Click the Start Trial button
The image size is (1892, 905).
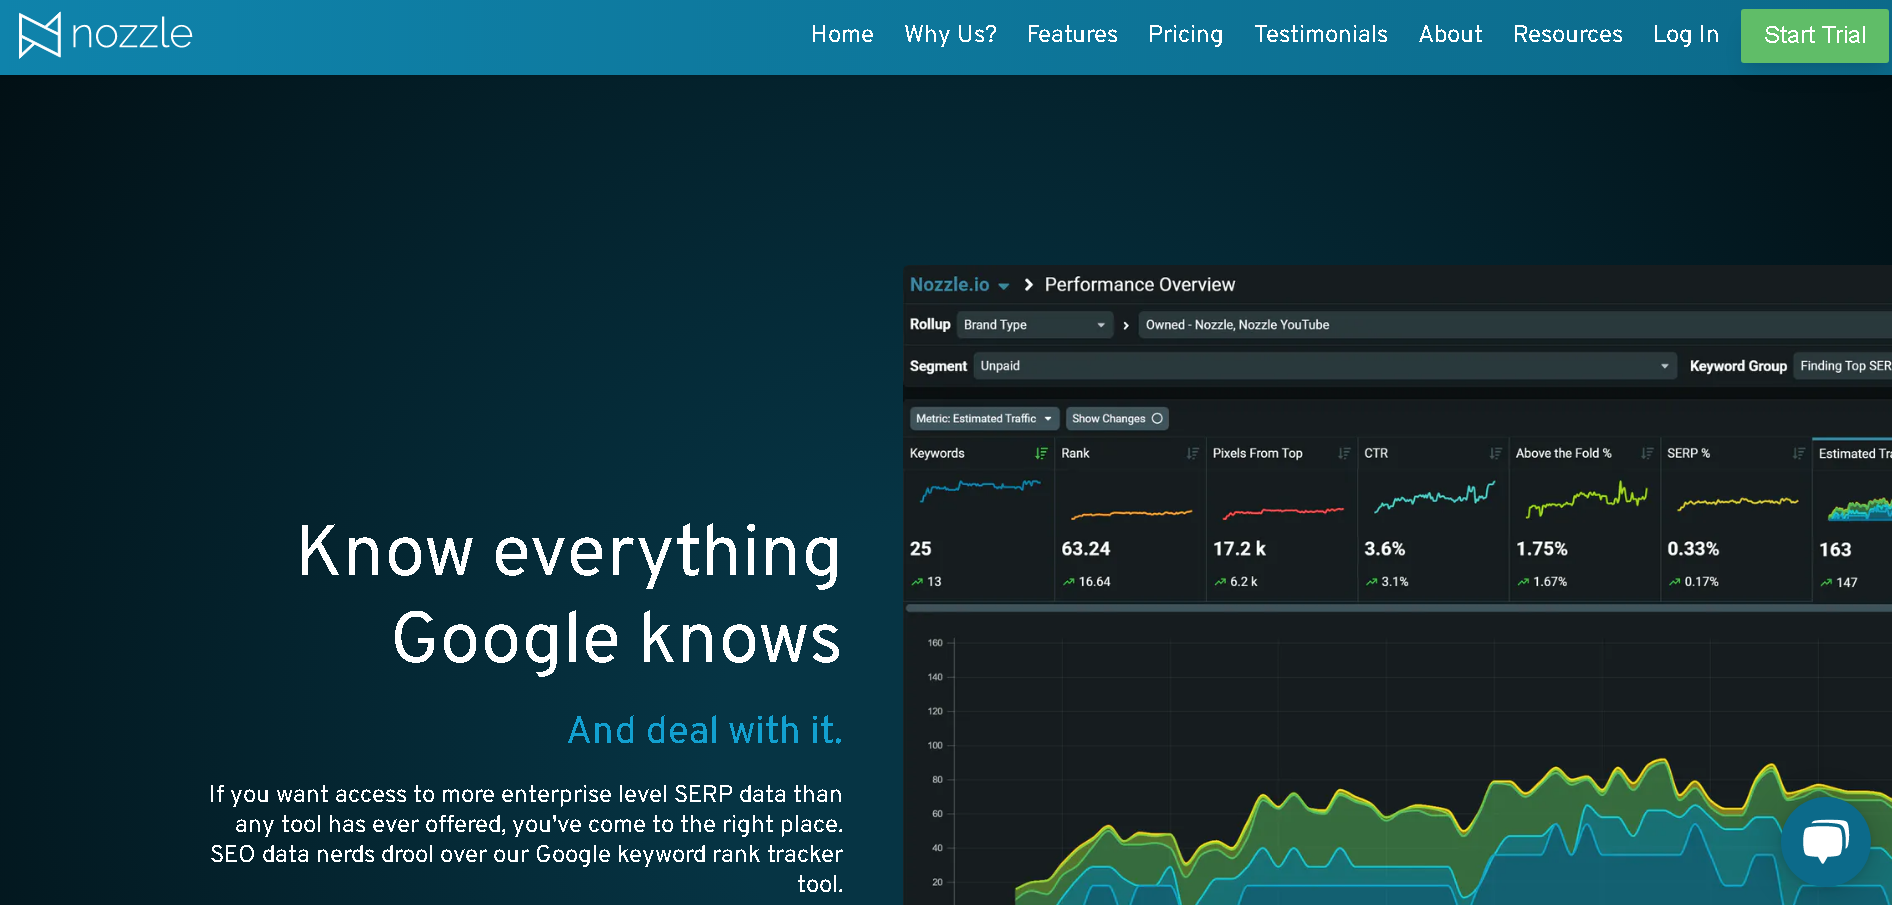tap(1814, 36)
